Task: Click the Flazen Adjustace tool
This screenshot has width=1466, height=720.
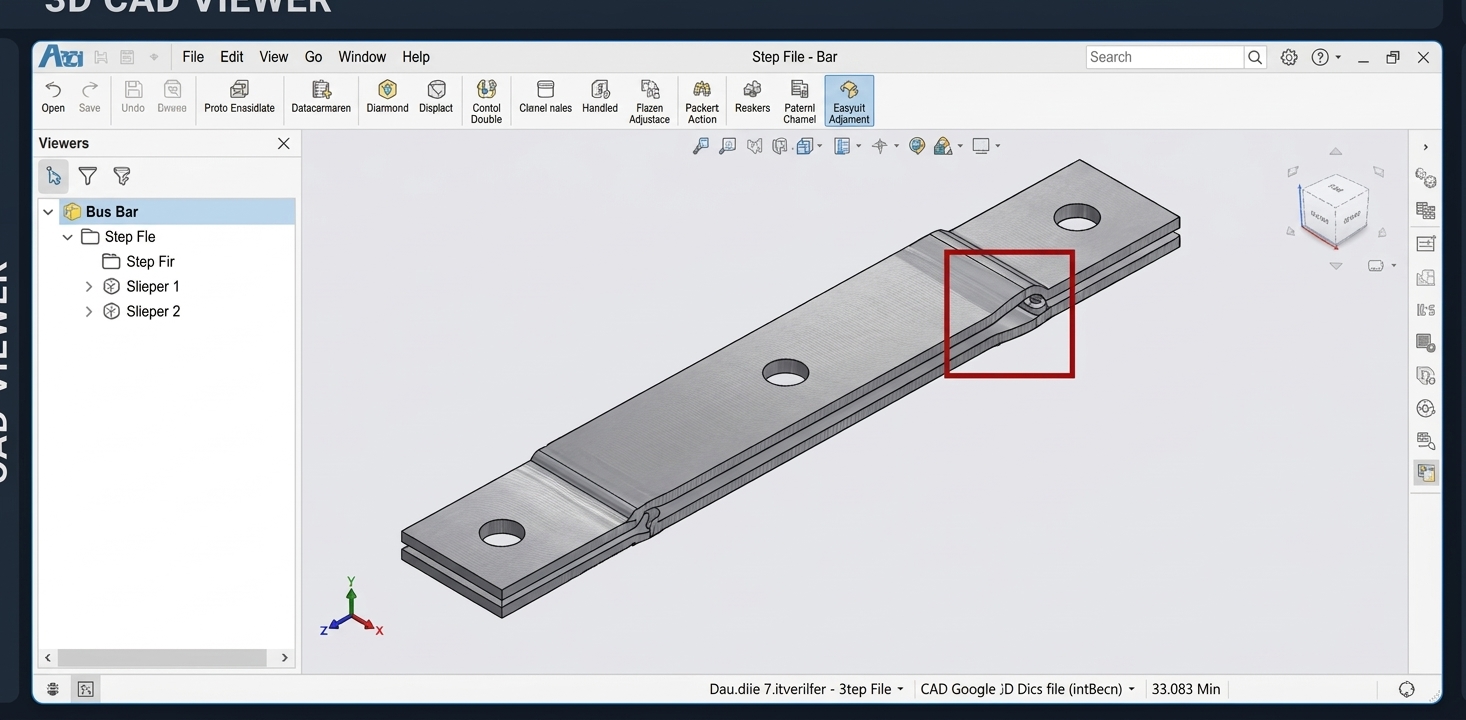Action: click(x=649, y=102)
